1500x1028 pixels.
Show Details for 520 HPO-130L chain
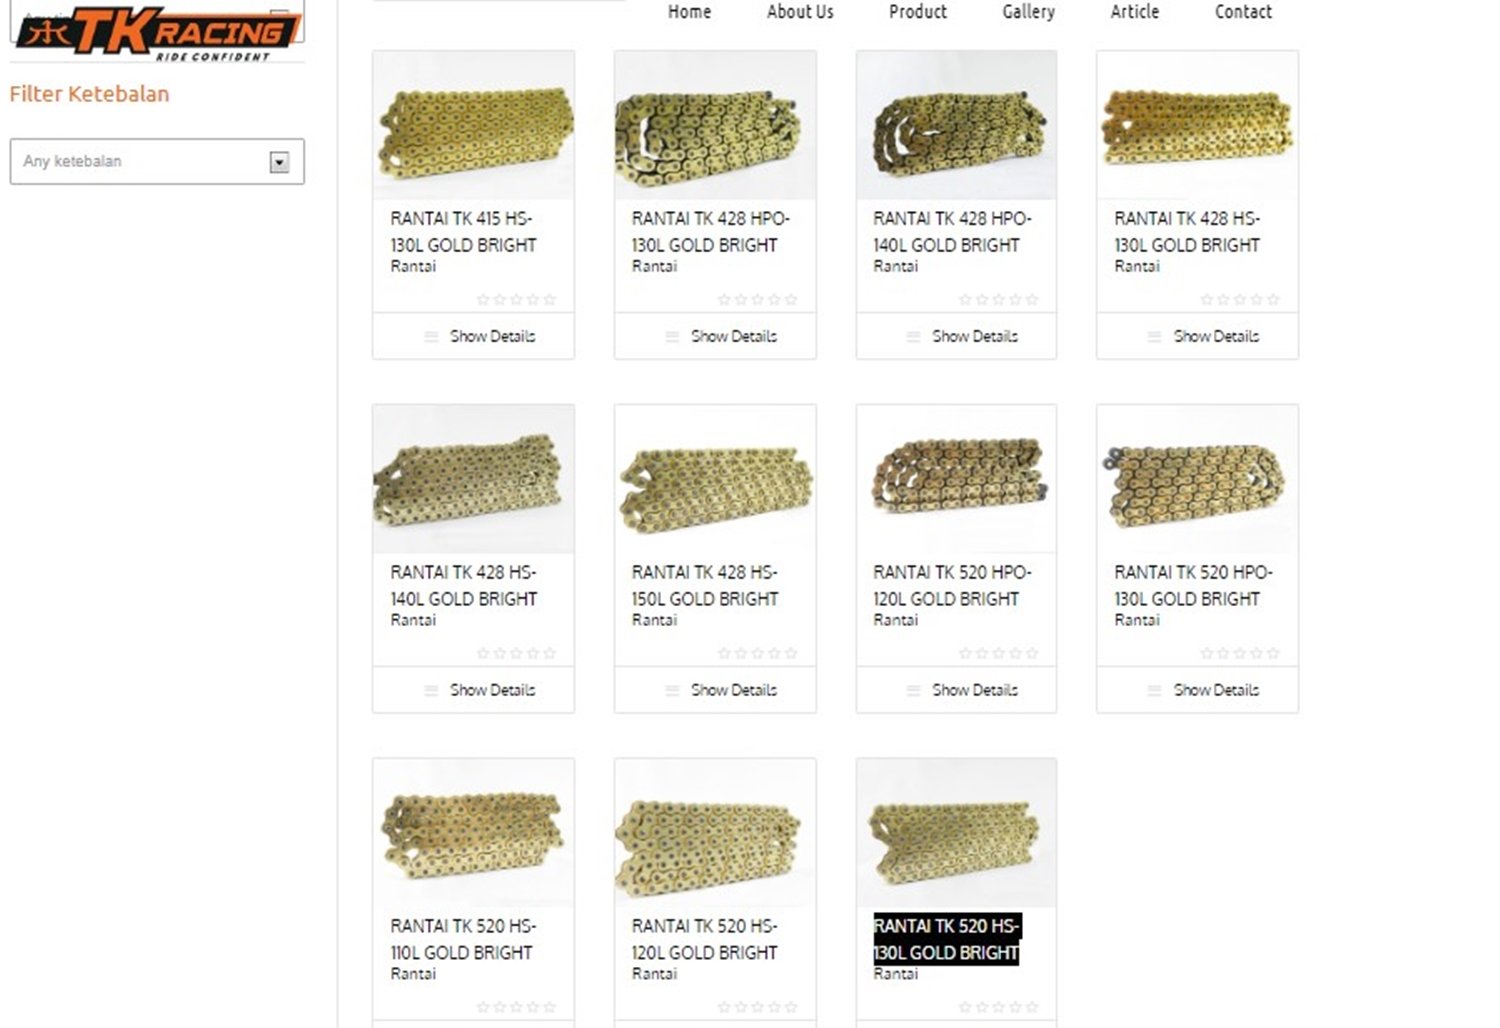click(x=1216, y=690)
